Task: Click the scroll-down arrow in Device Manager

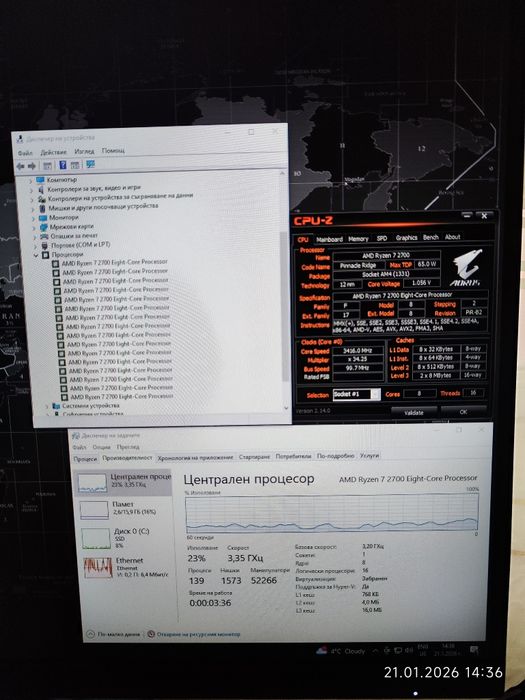Action: tap(286, 408)
